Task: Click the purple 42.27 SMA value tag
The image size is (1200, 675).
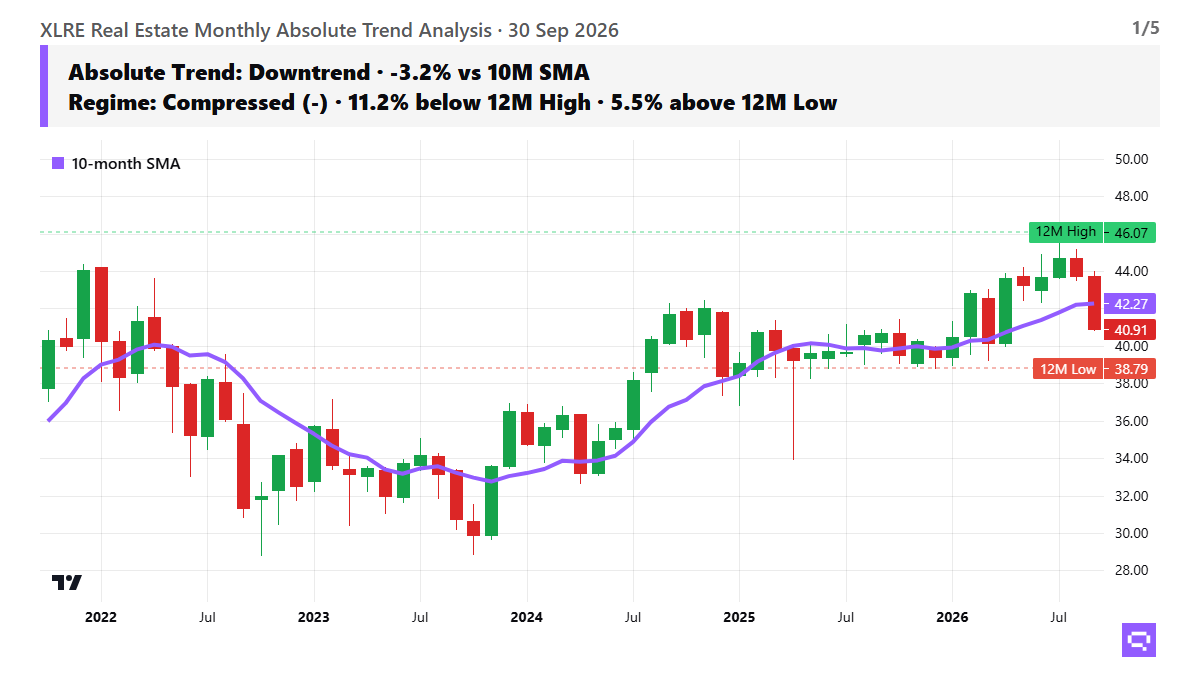Action: point(1131,304)
